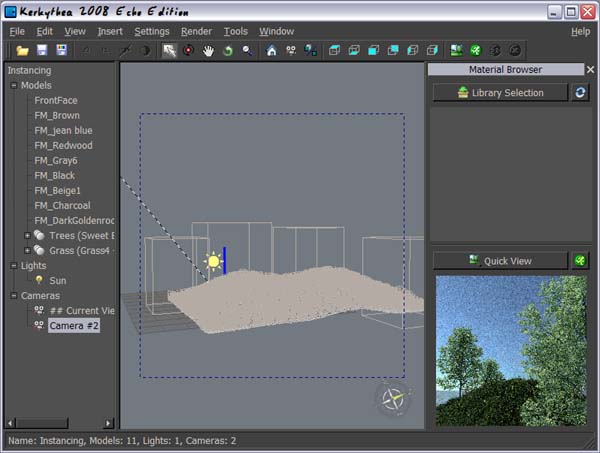600x453 pixels.
Task: Click the green refresh icon beside Quick View
Action: click(580, 261)
